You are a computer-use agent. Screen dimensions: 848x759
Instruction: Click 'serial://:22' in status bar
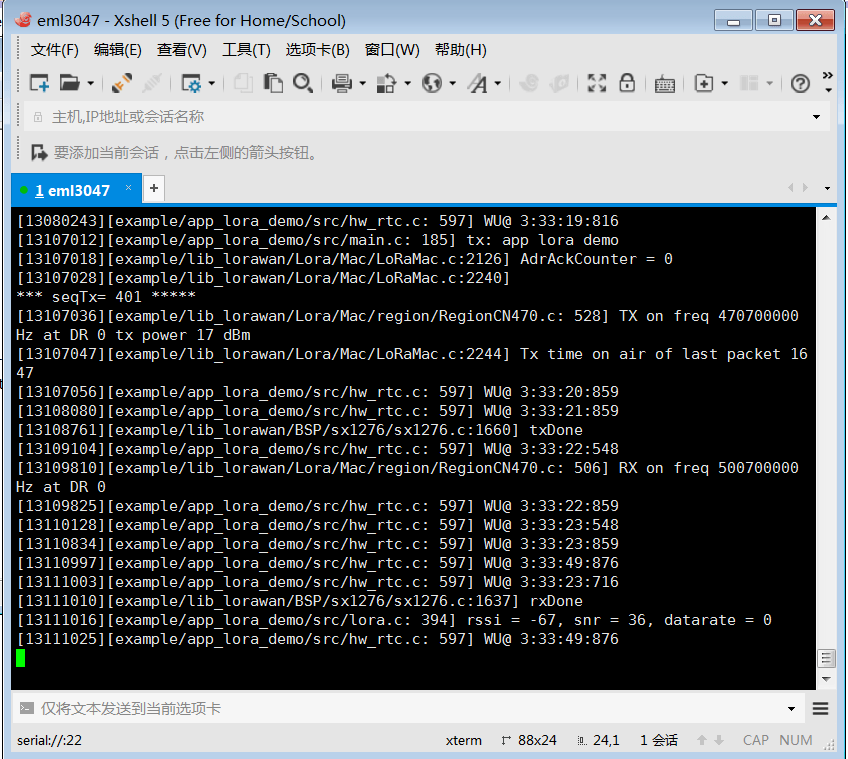(x=49, y=740)
